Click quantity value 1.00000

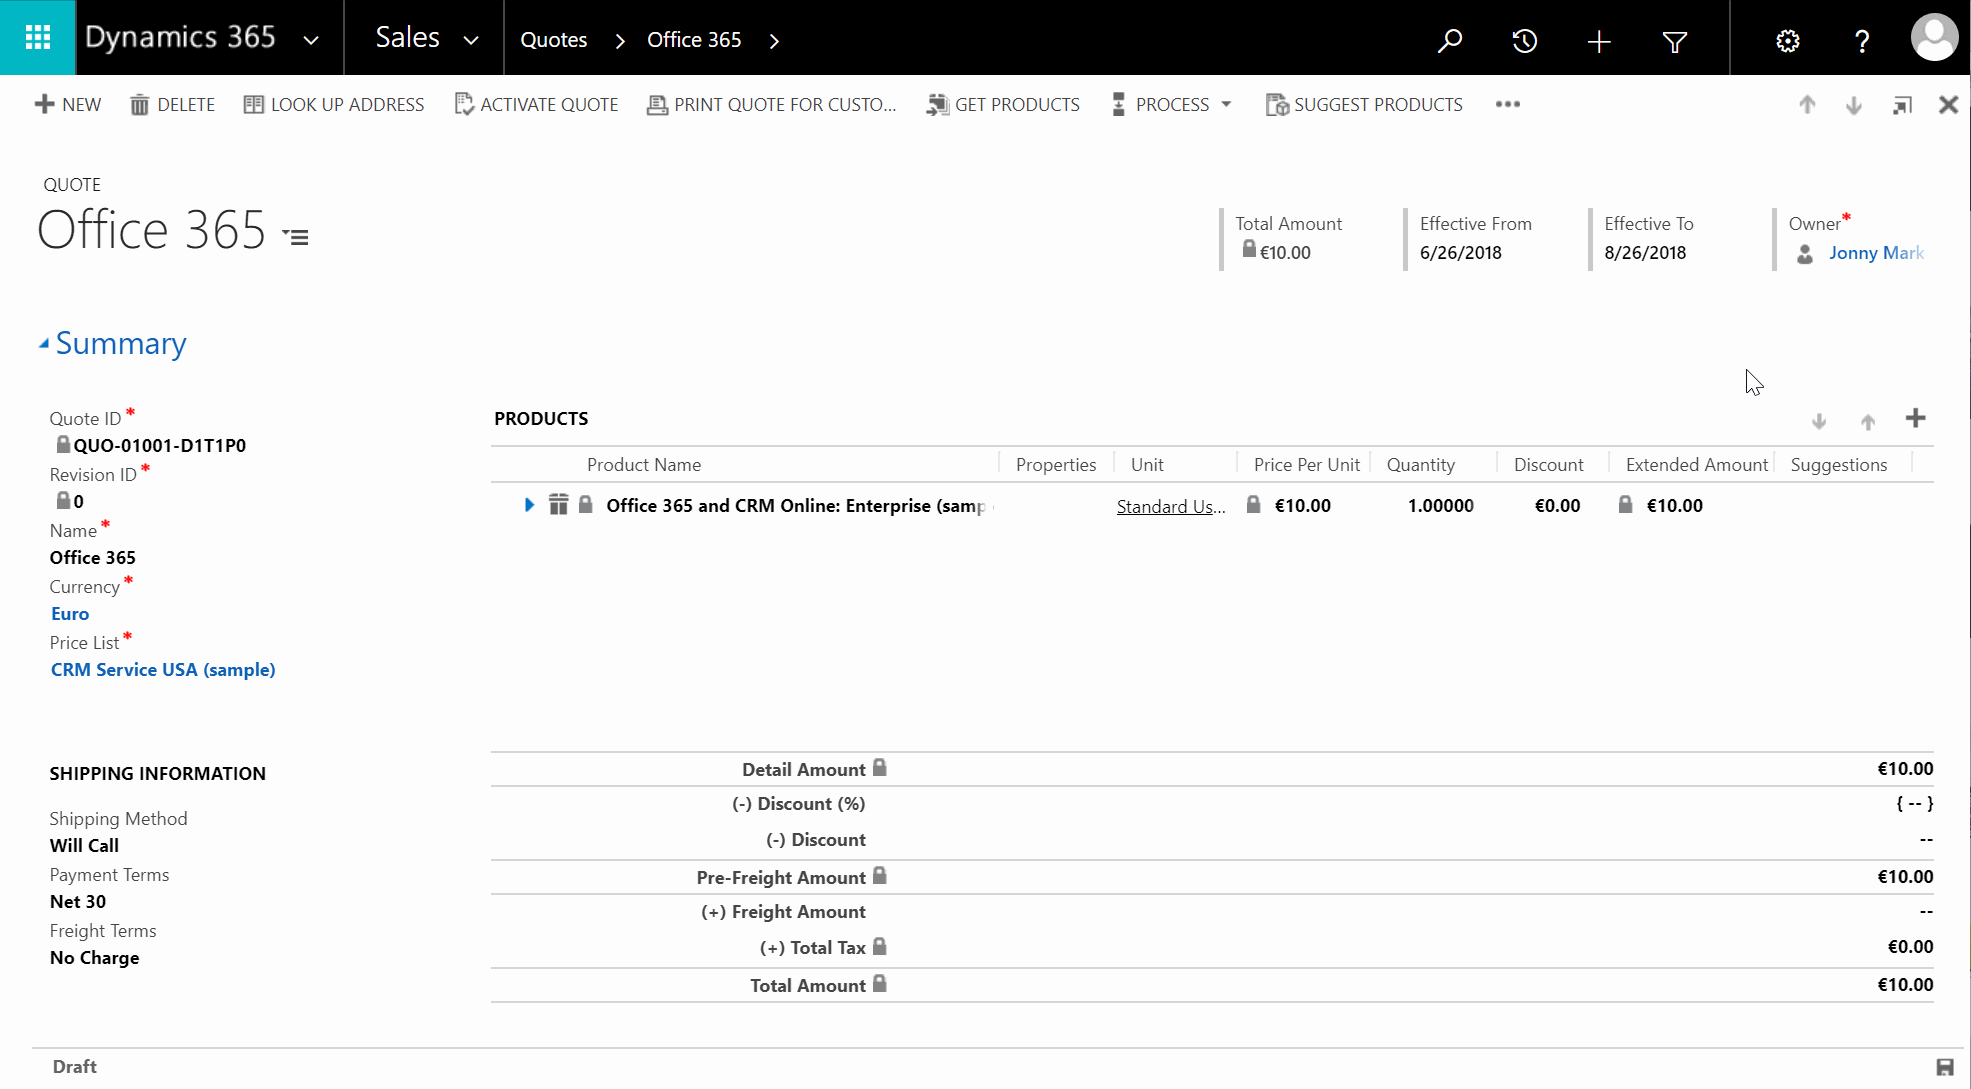[x=1440, y=506]
